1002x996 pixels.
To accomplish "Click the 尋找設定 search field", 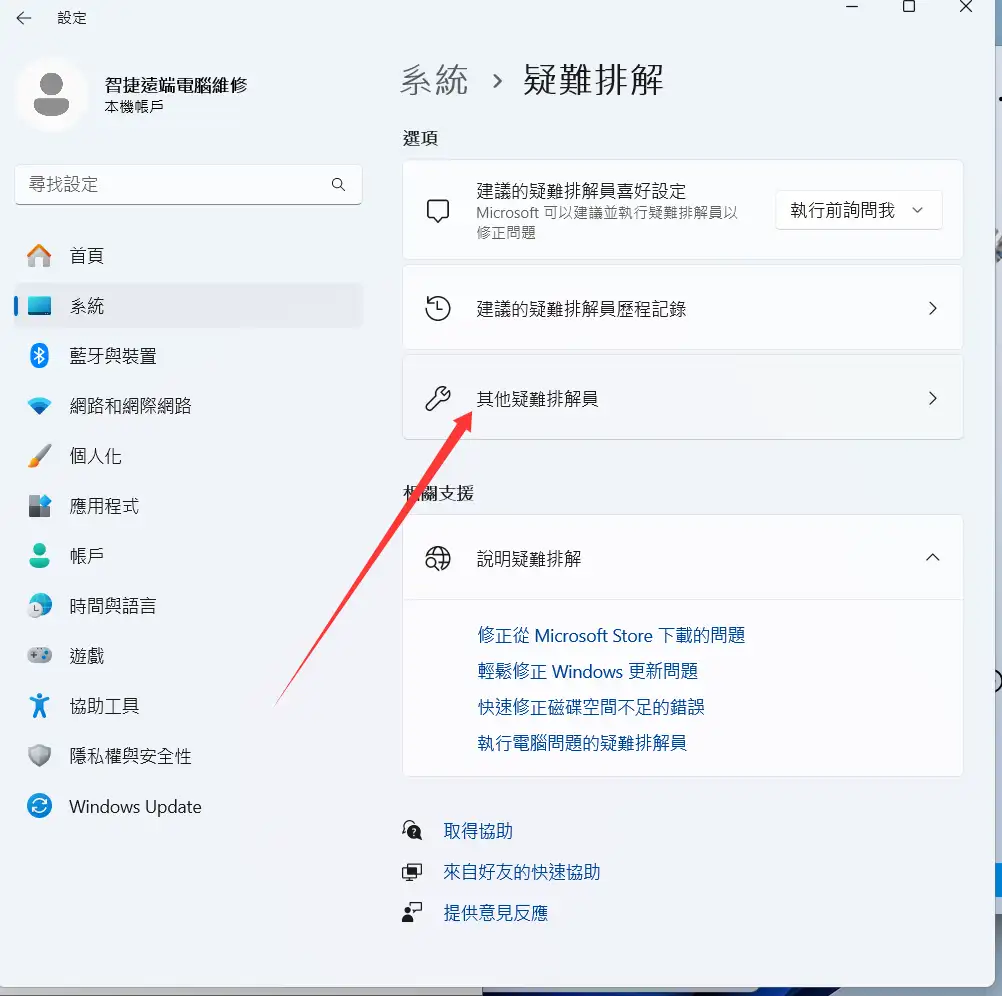I will click(170, 185).
